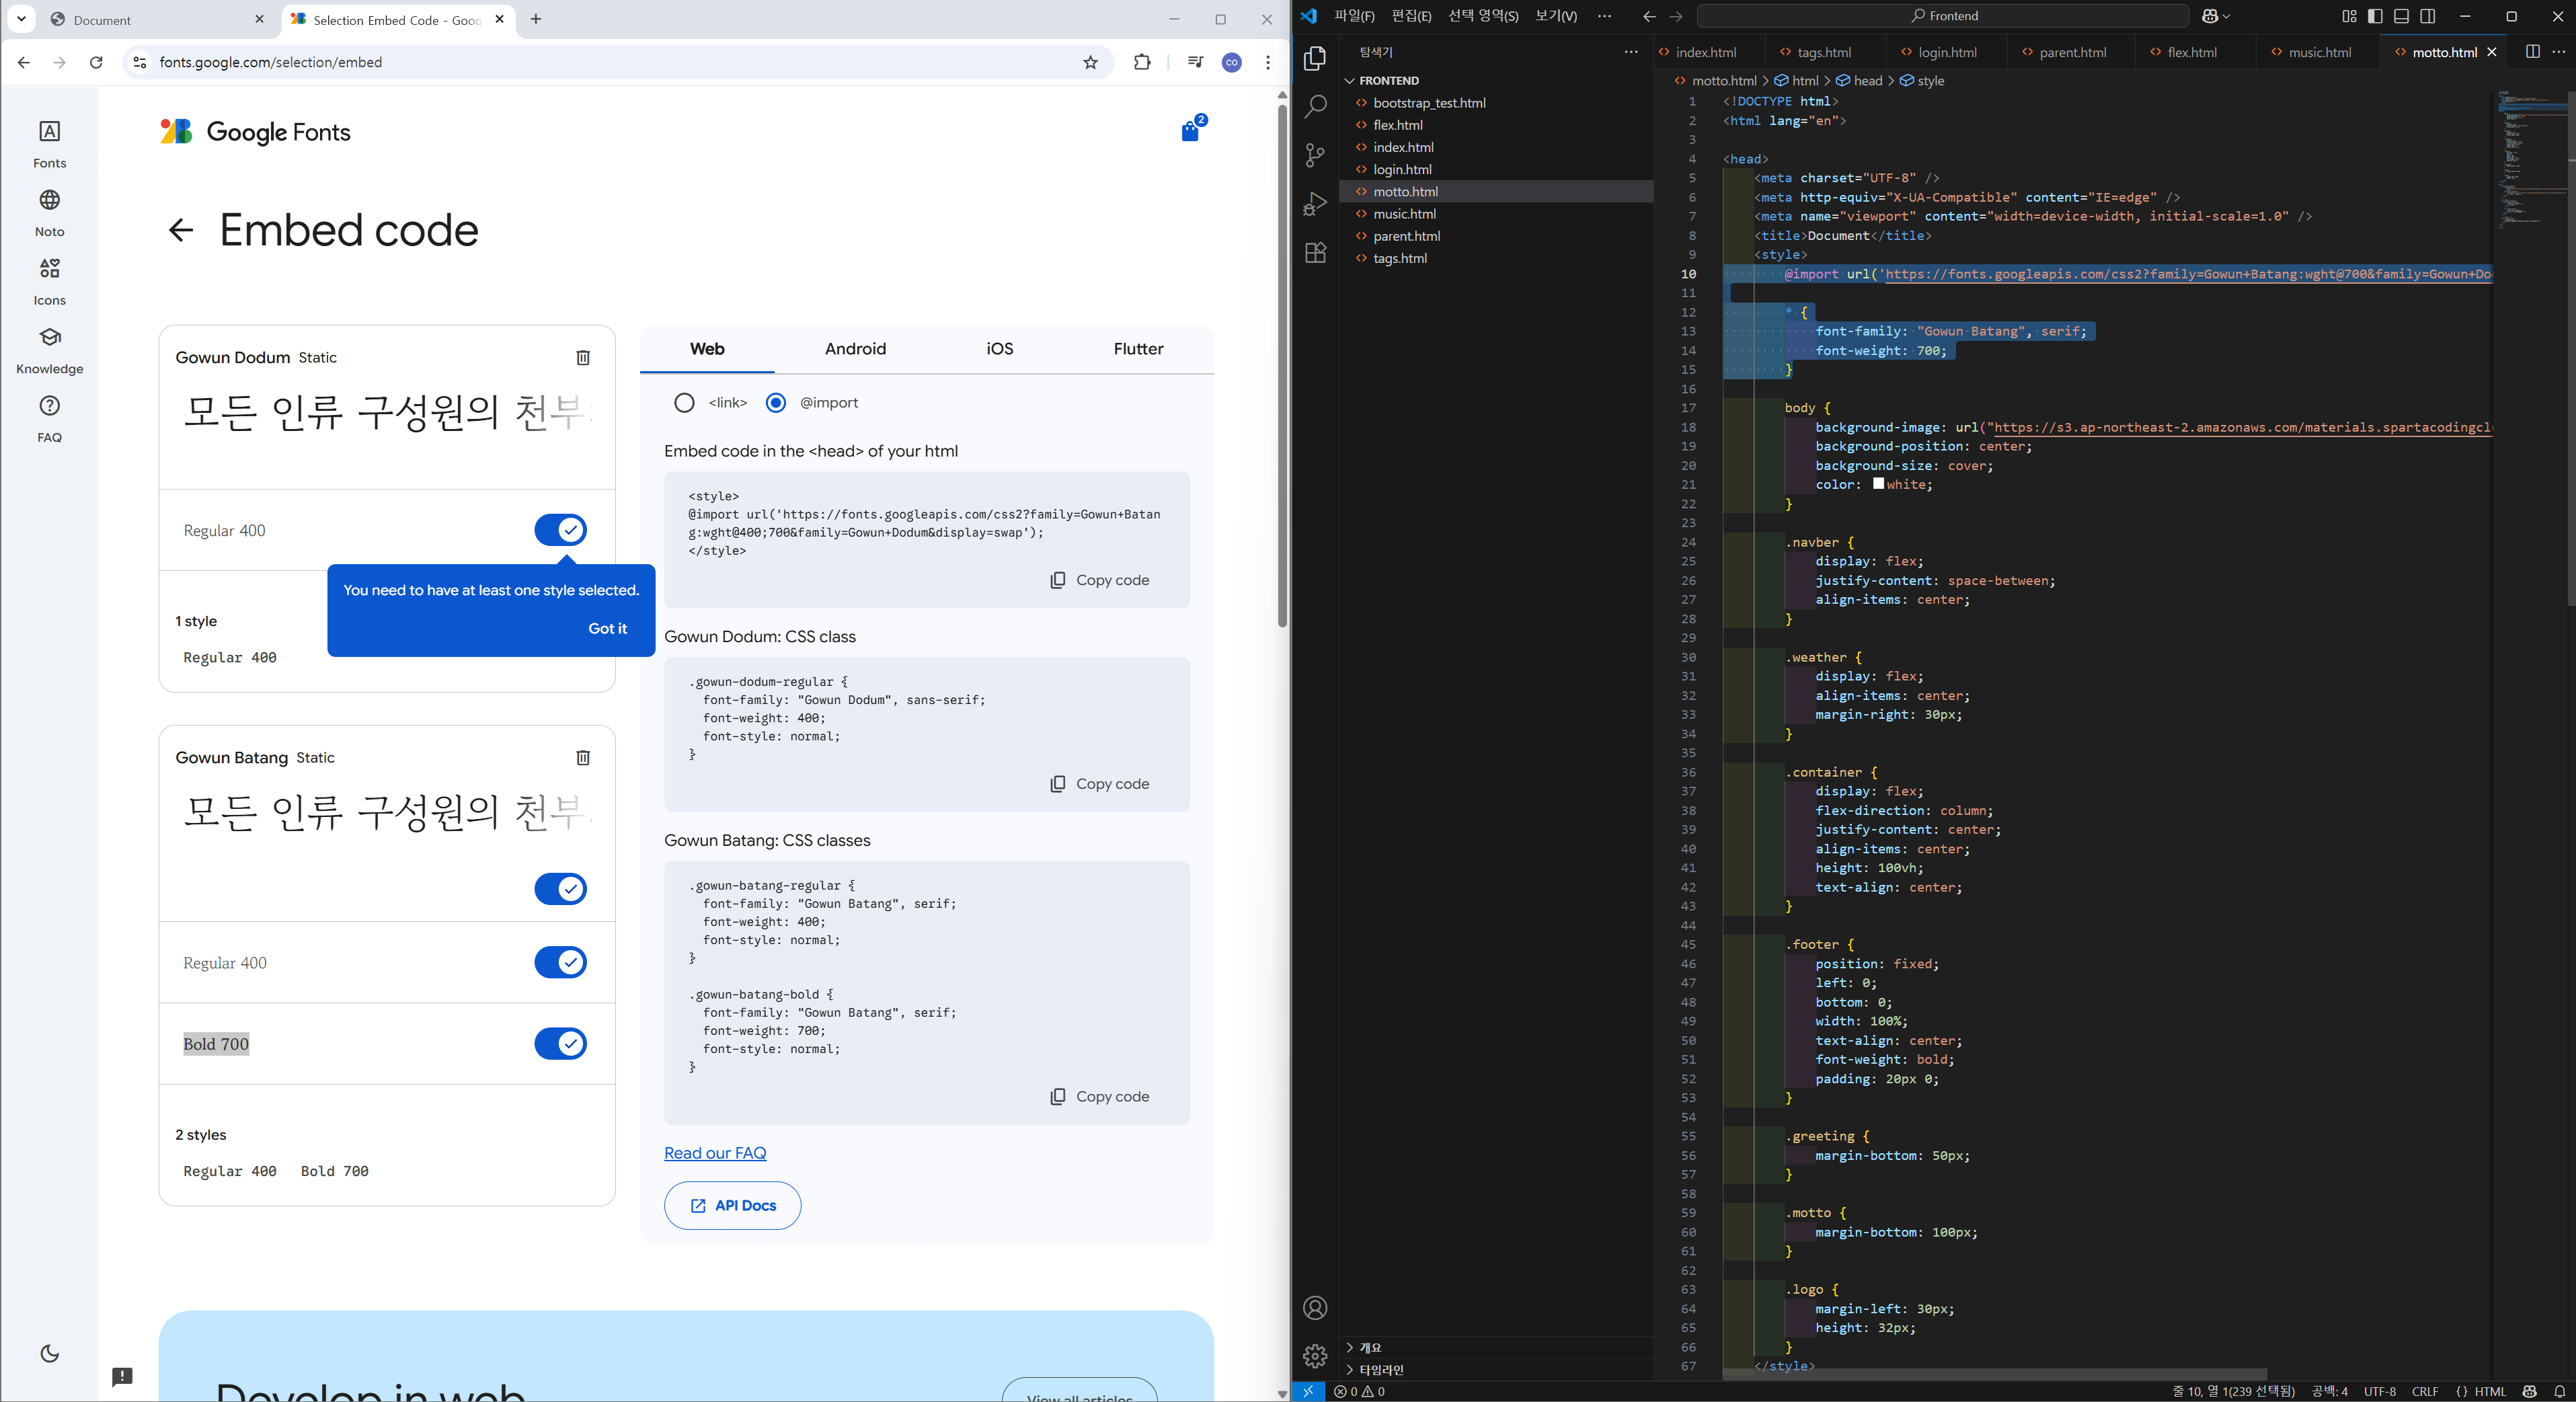
Task: Send feedback via the exclamation icon
Action: click(122, 1377)
